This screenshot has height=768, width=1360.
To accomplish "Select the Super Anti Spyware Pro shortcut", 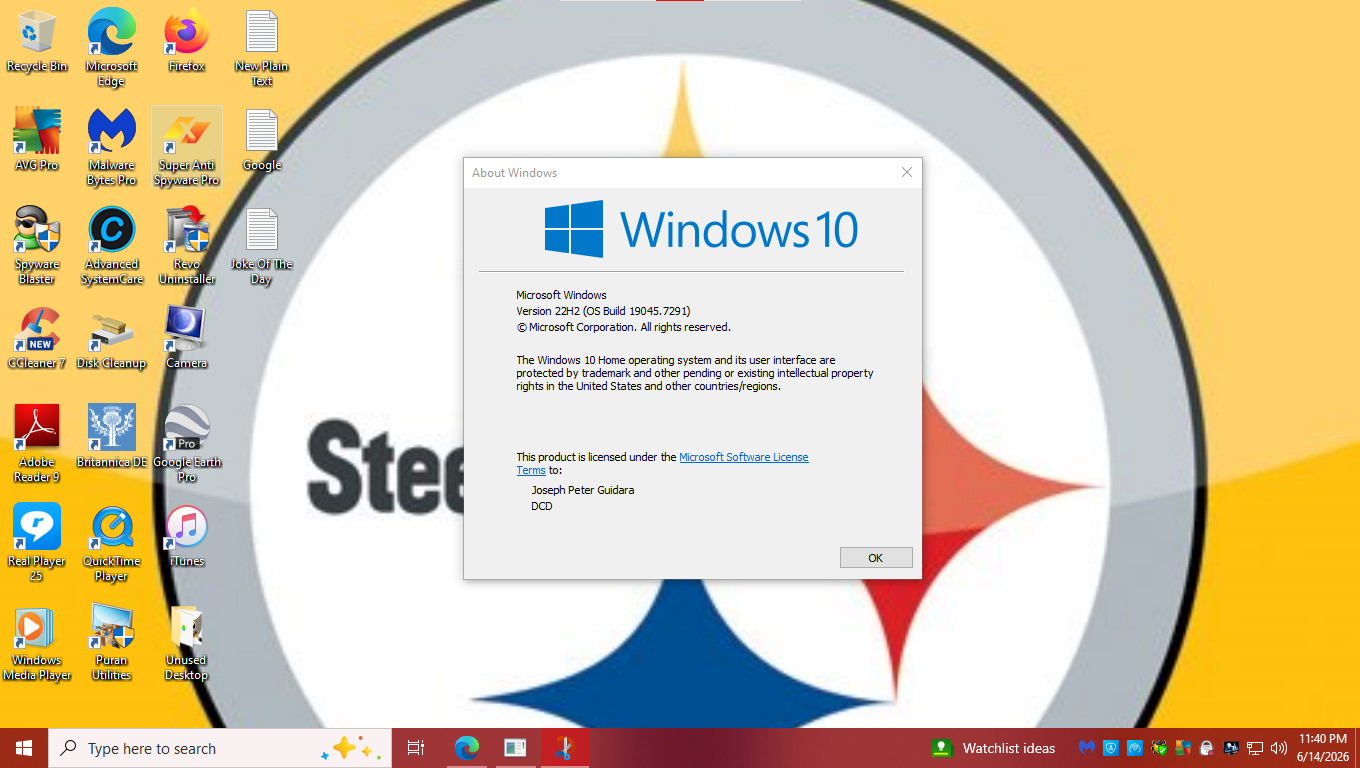I will [x=186, y=146].
